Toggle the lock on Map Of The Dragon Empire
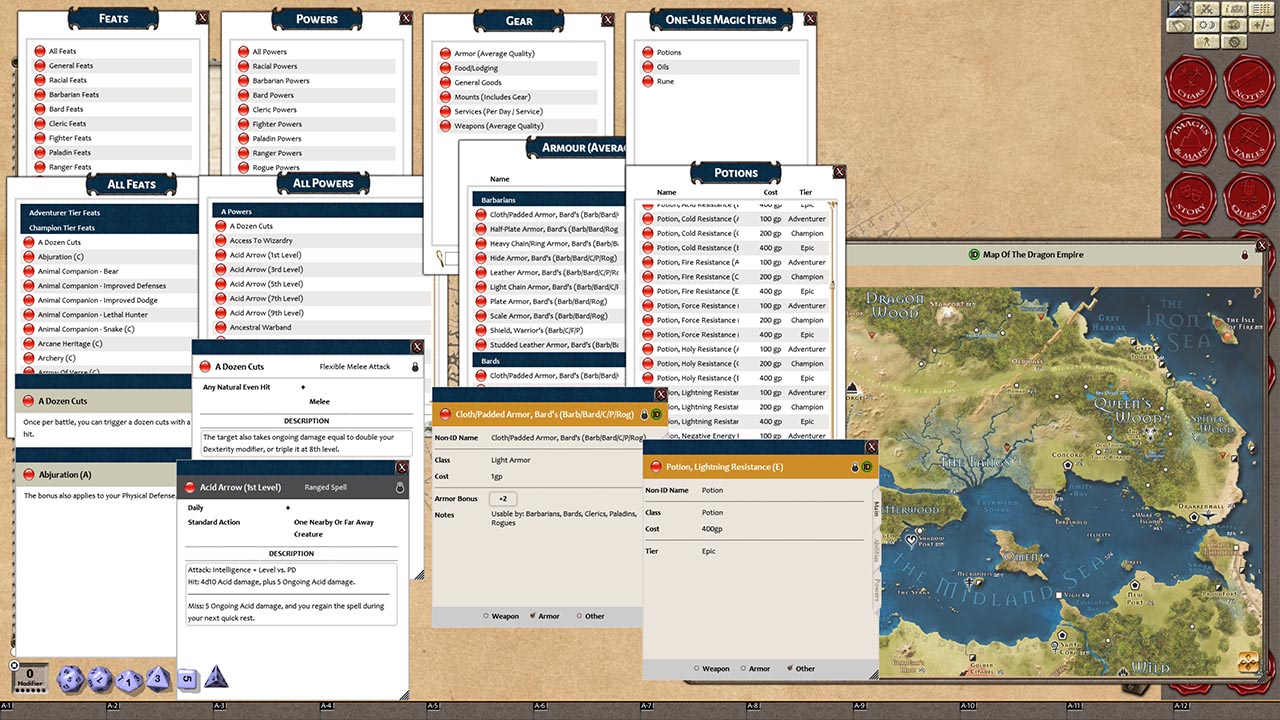Image resolution: width=1280 pixels, height=720 pixels. 1245,255
